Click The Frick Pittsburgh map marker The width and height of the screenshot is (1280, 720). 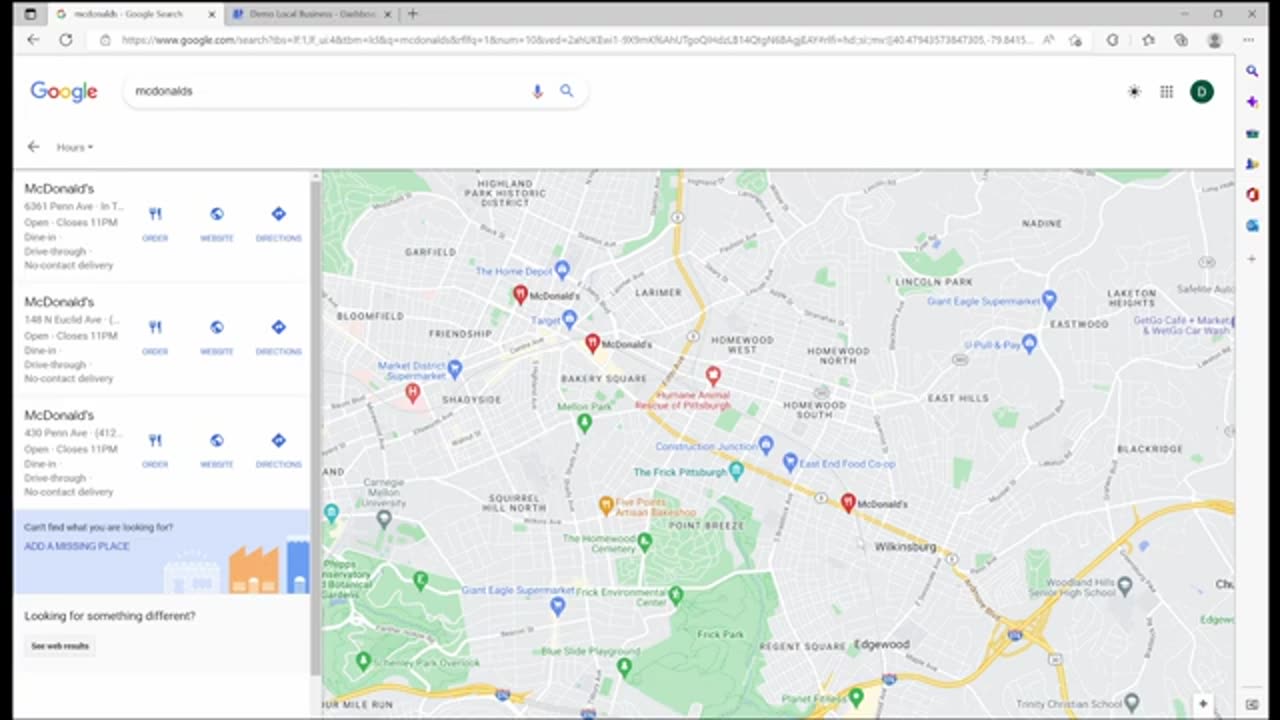736,470
